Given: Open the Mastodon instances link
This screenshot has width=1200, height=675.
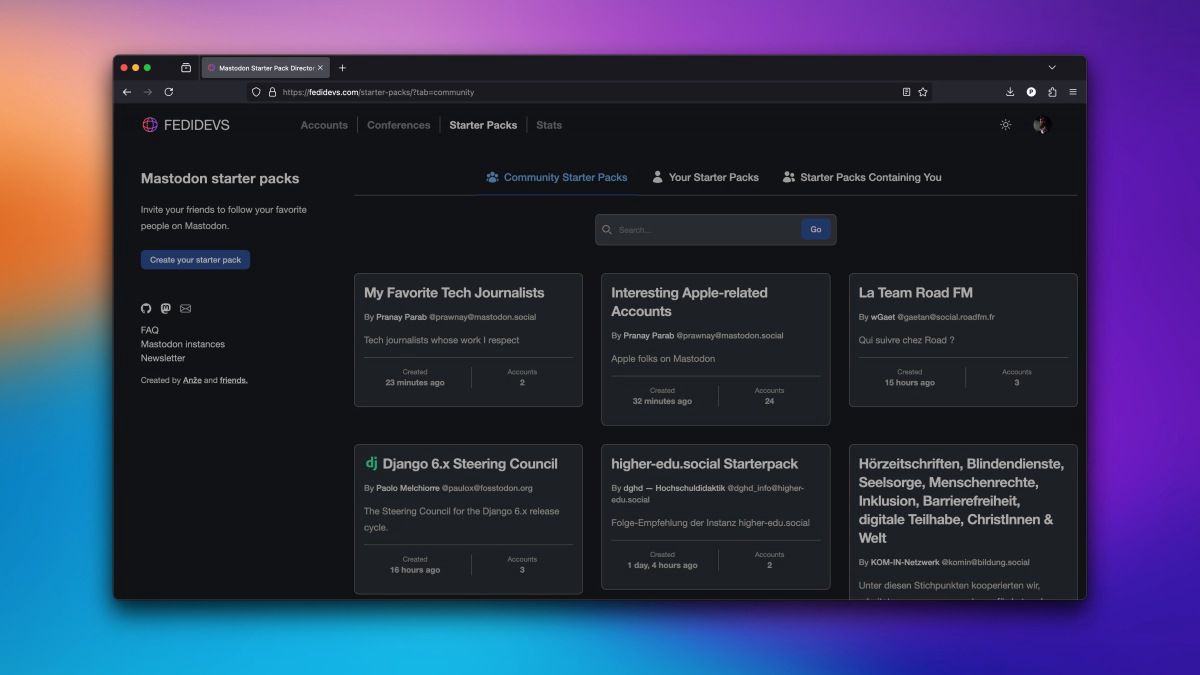Looking at the screenshot, I should (x=183, y=344).
